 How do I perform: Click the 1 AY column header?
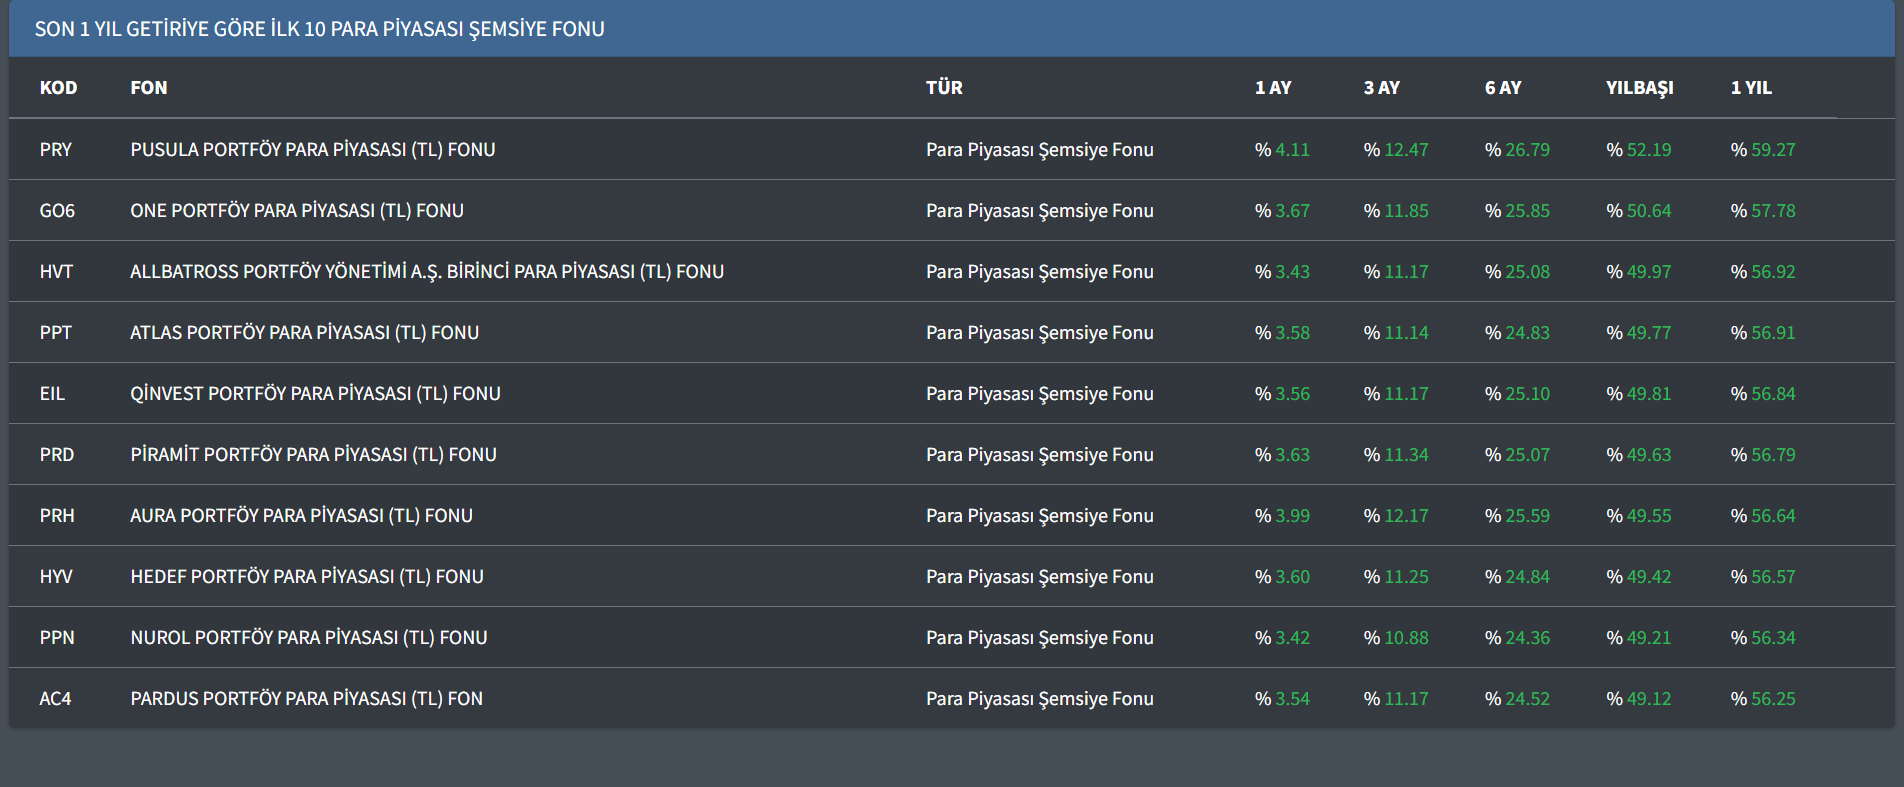click(1273, 88)
